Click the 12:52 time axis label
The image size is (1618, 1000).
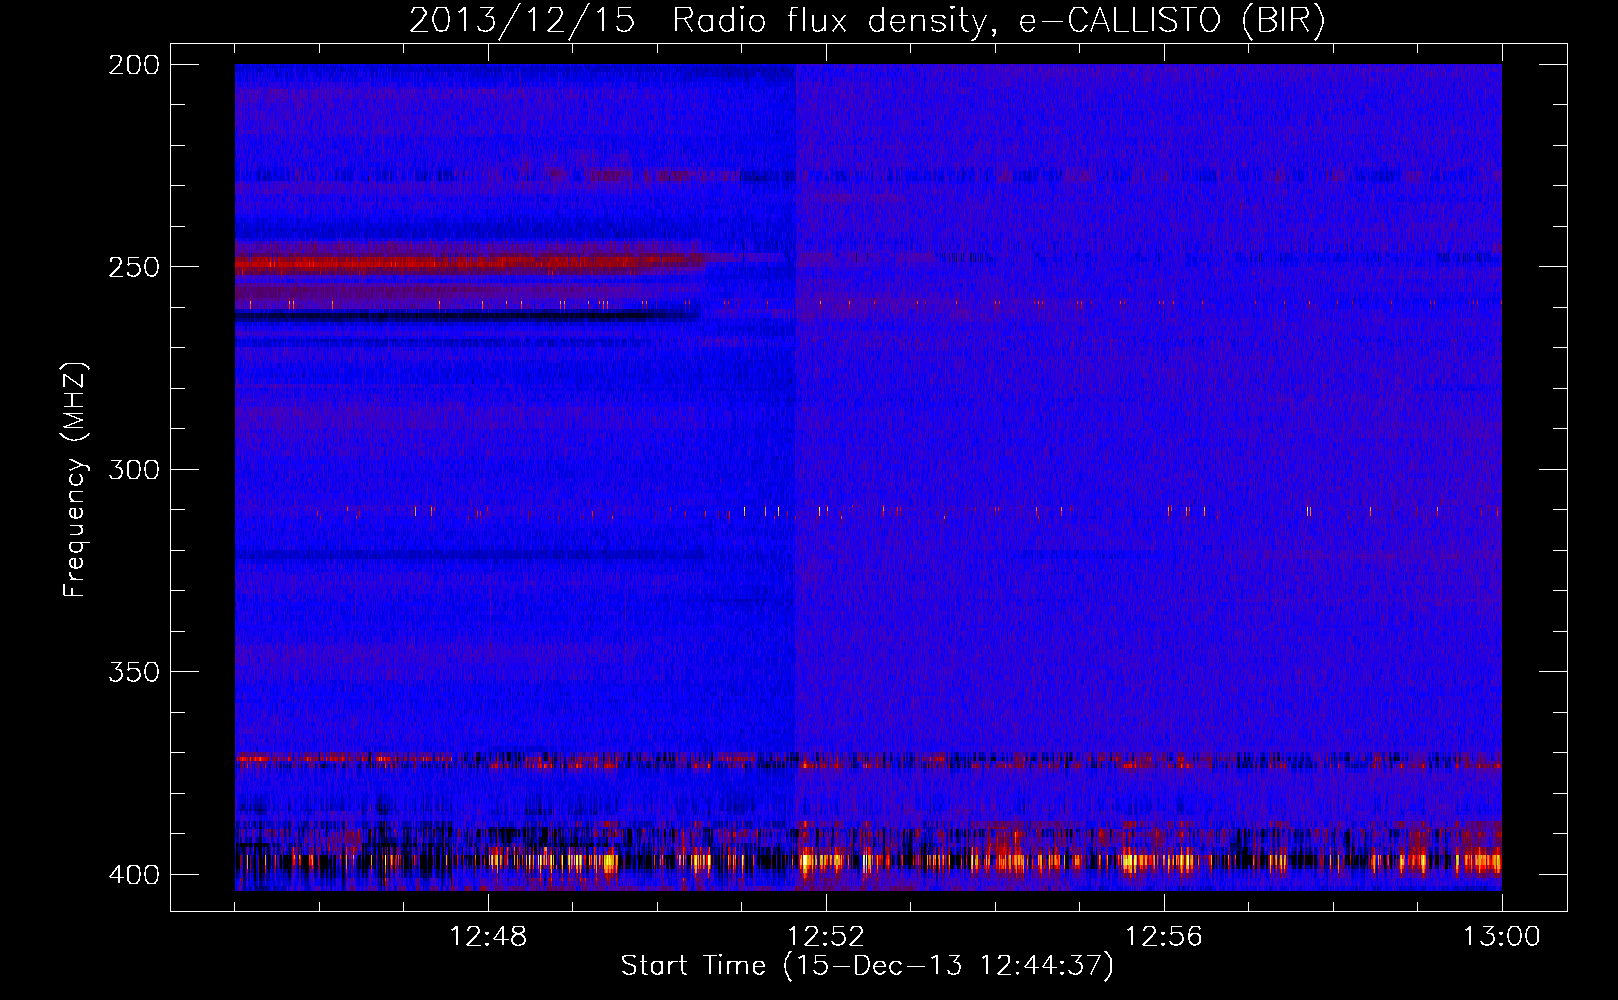click(x=826, y=937)
